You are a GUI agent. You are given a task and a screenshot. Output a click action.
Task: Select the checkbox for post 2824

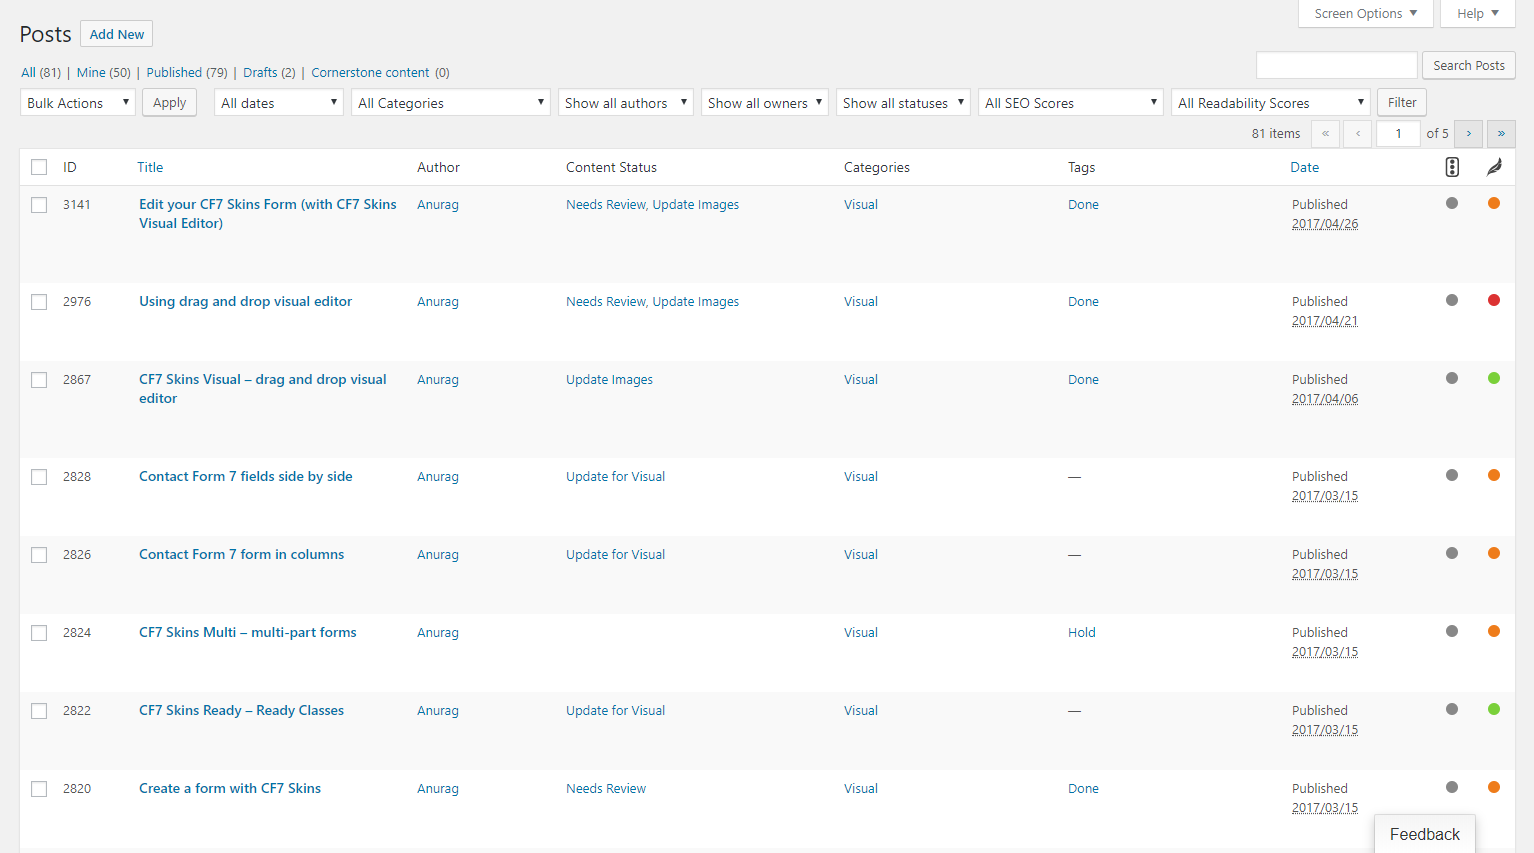[39, 633]
